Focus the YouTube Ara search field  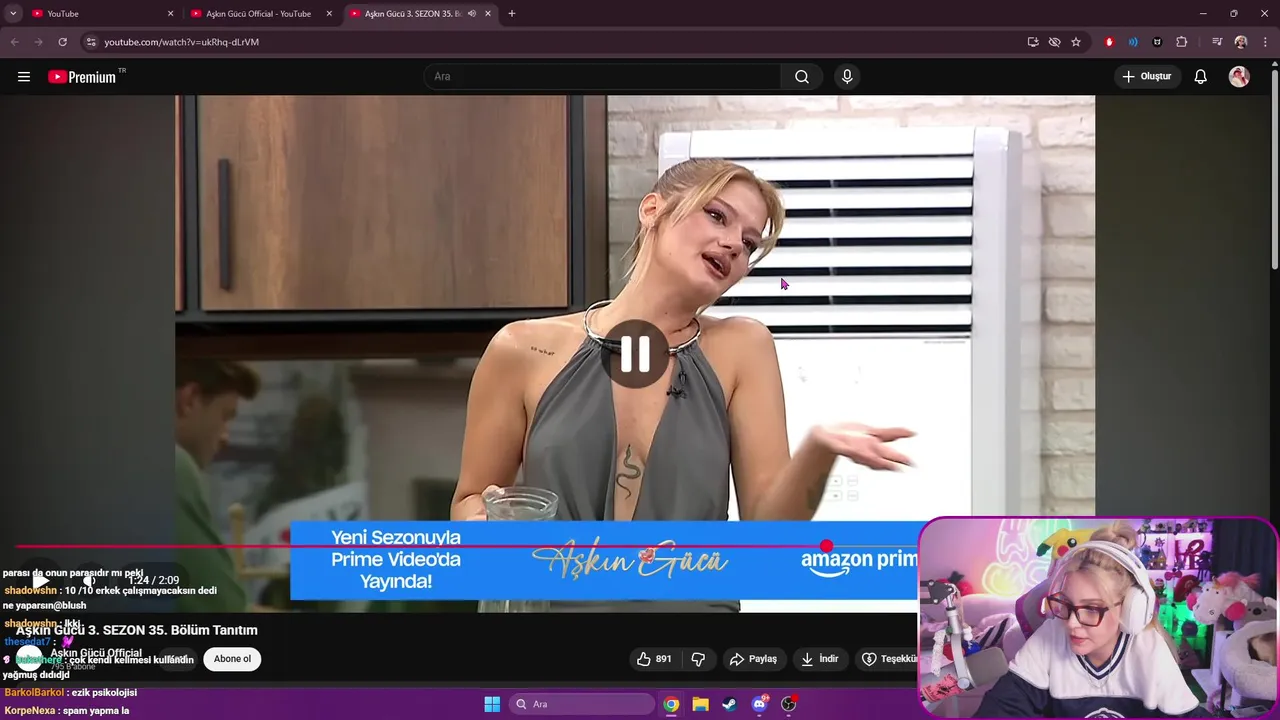[603, 77]
